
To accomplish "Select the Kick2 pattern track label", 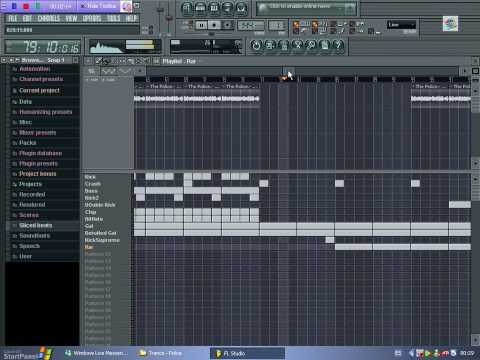I will (92, 198).
